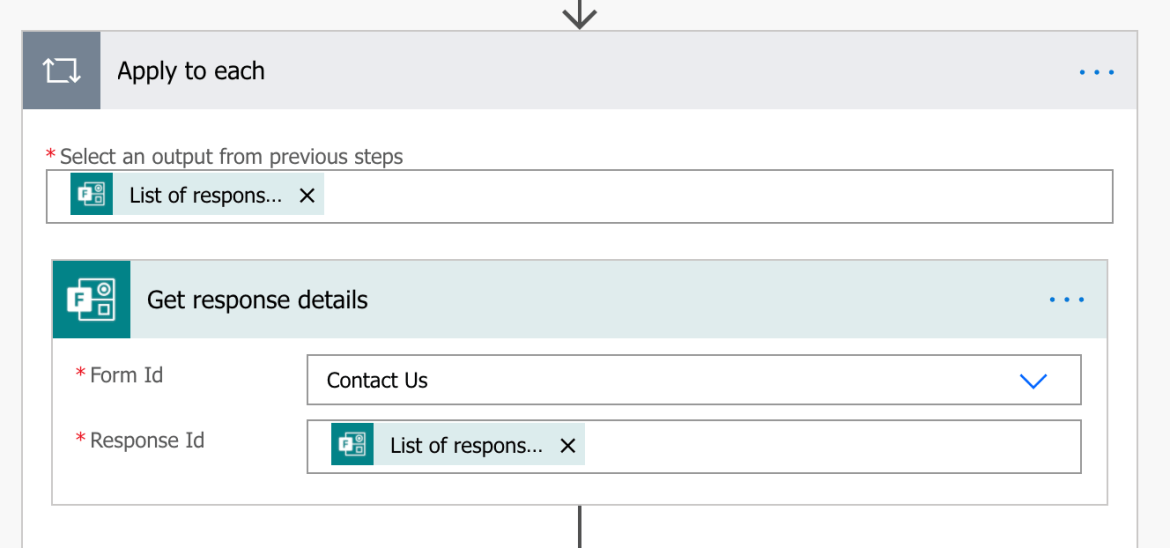Viewport: 1170px width, 548px height.
Task: Remove the token from Select an output field
Action: (x=307, y=196)
